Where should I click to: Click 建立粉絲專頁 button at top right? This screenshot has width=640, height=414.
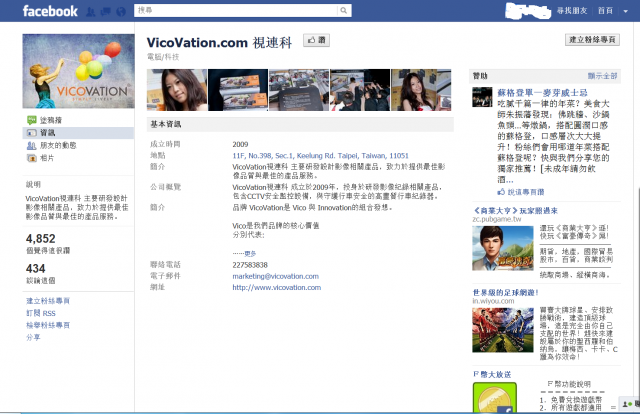[x=592, y=40]
